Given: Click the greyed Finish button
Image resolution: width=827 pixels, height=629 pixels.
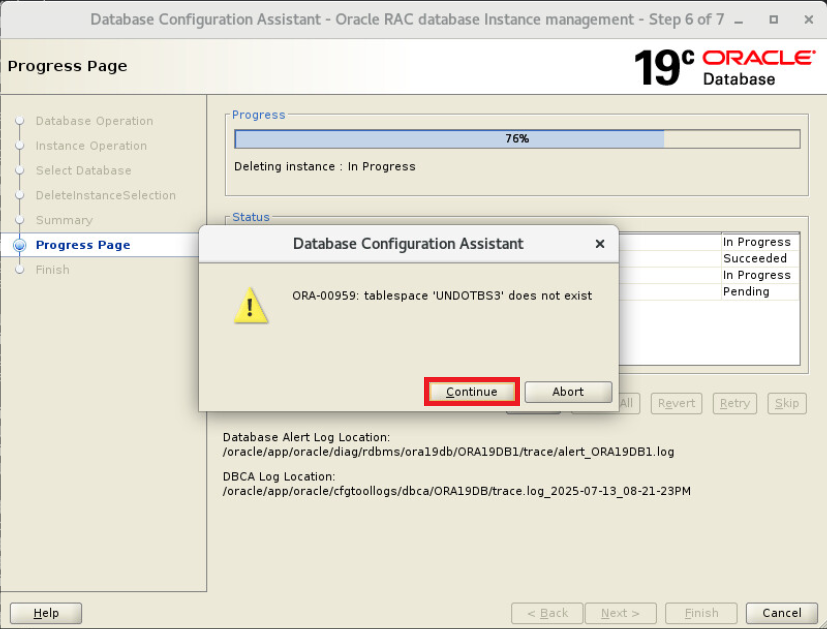Looking at the screenshot, I should tap(701, 613).
